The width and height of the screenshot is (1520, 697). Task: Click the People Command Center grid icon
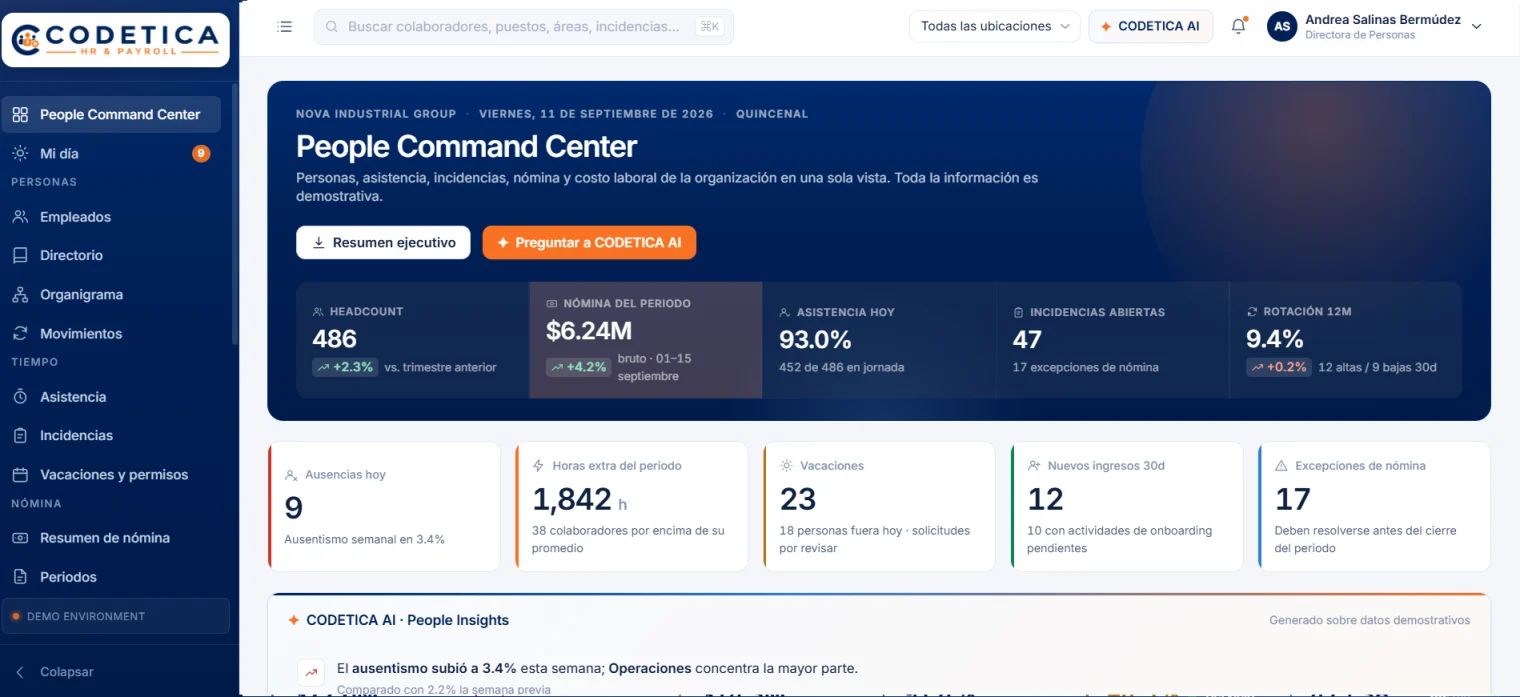(20, 115)
